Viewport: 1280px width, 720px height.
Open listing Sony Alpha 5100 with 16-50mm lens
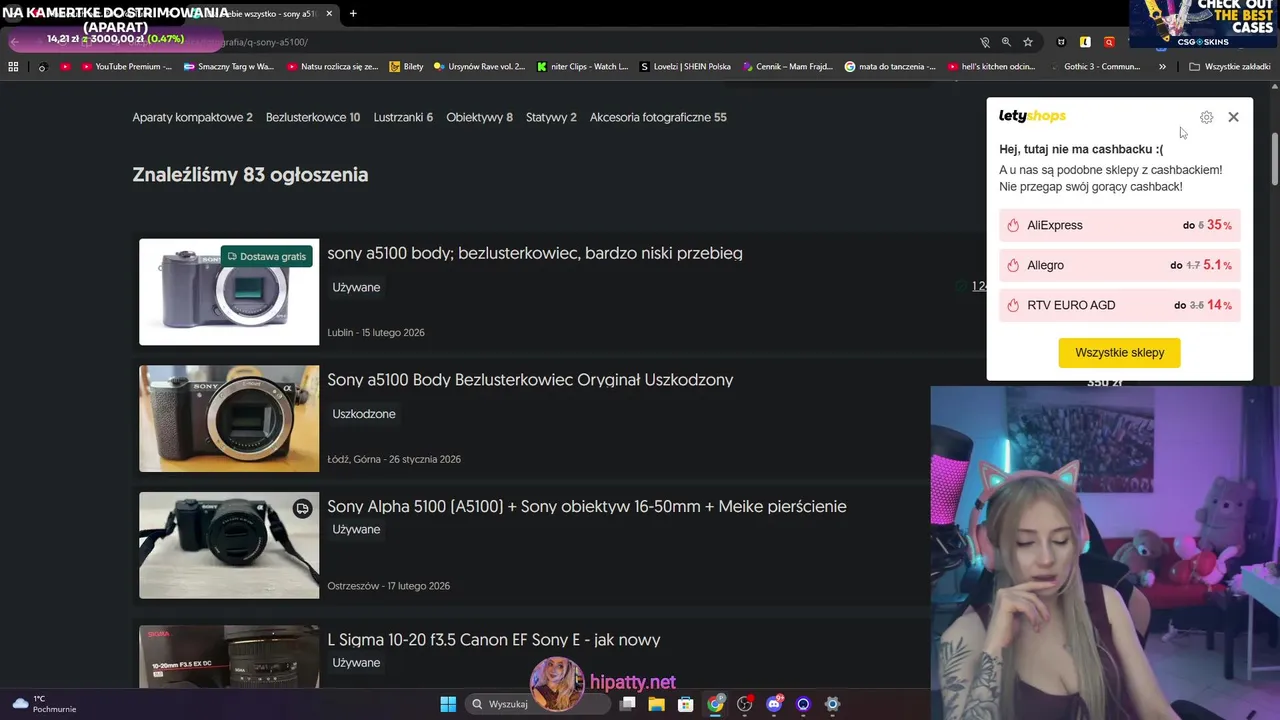pyautogui.click(x=587, y=506)
